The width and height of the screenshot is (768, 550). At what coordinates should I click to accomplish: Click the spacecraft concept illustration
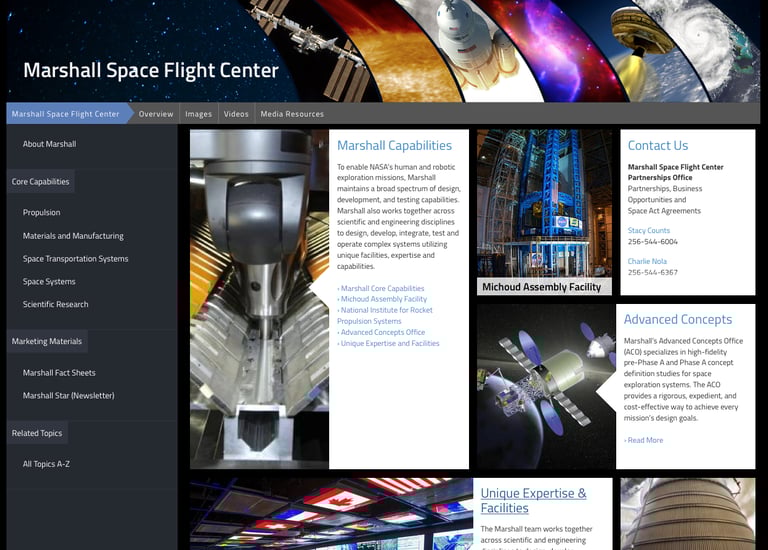[x=546, y=386]
